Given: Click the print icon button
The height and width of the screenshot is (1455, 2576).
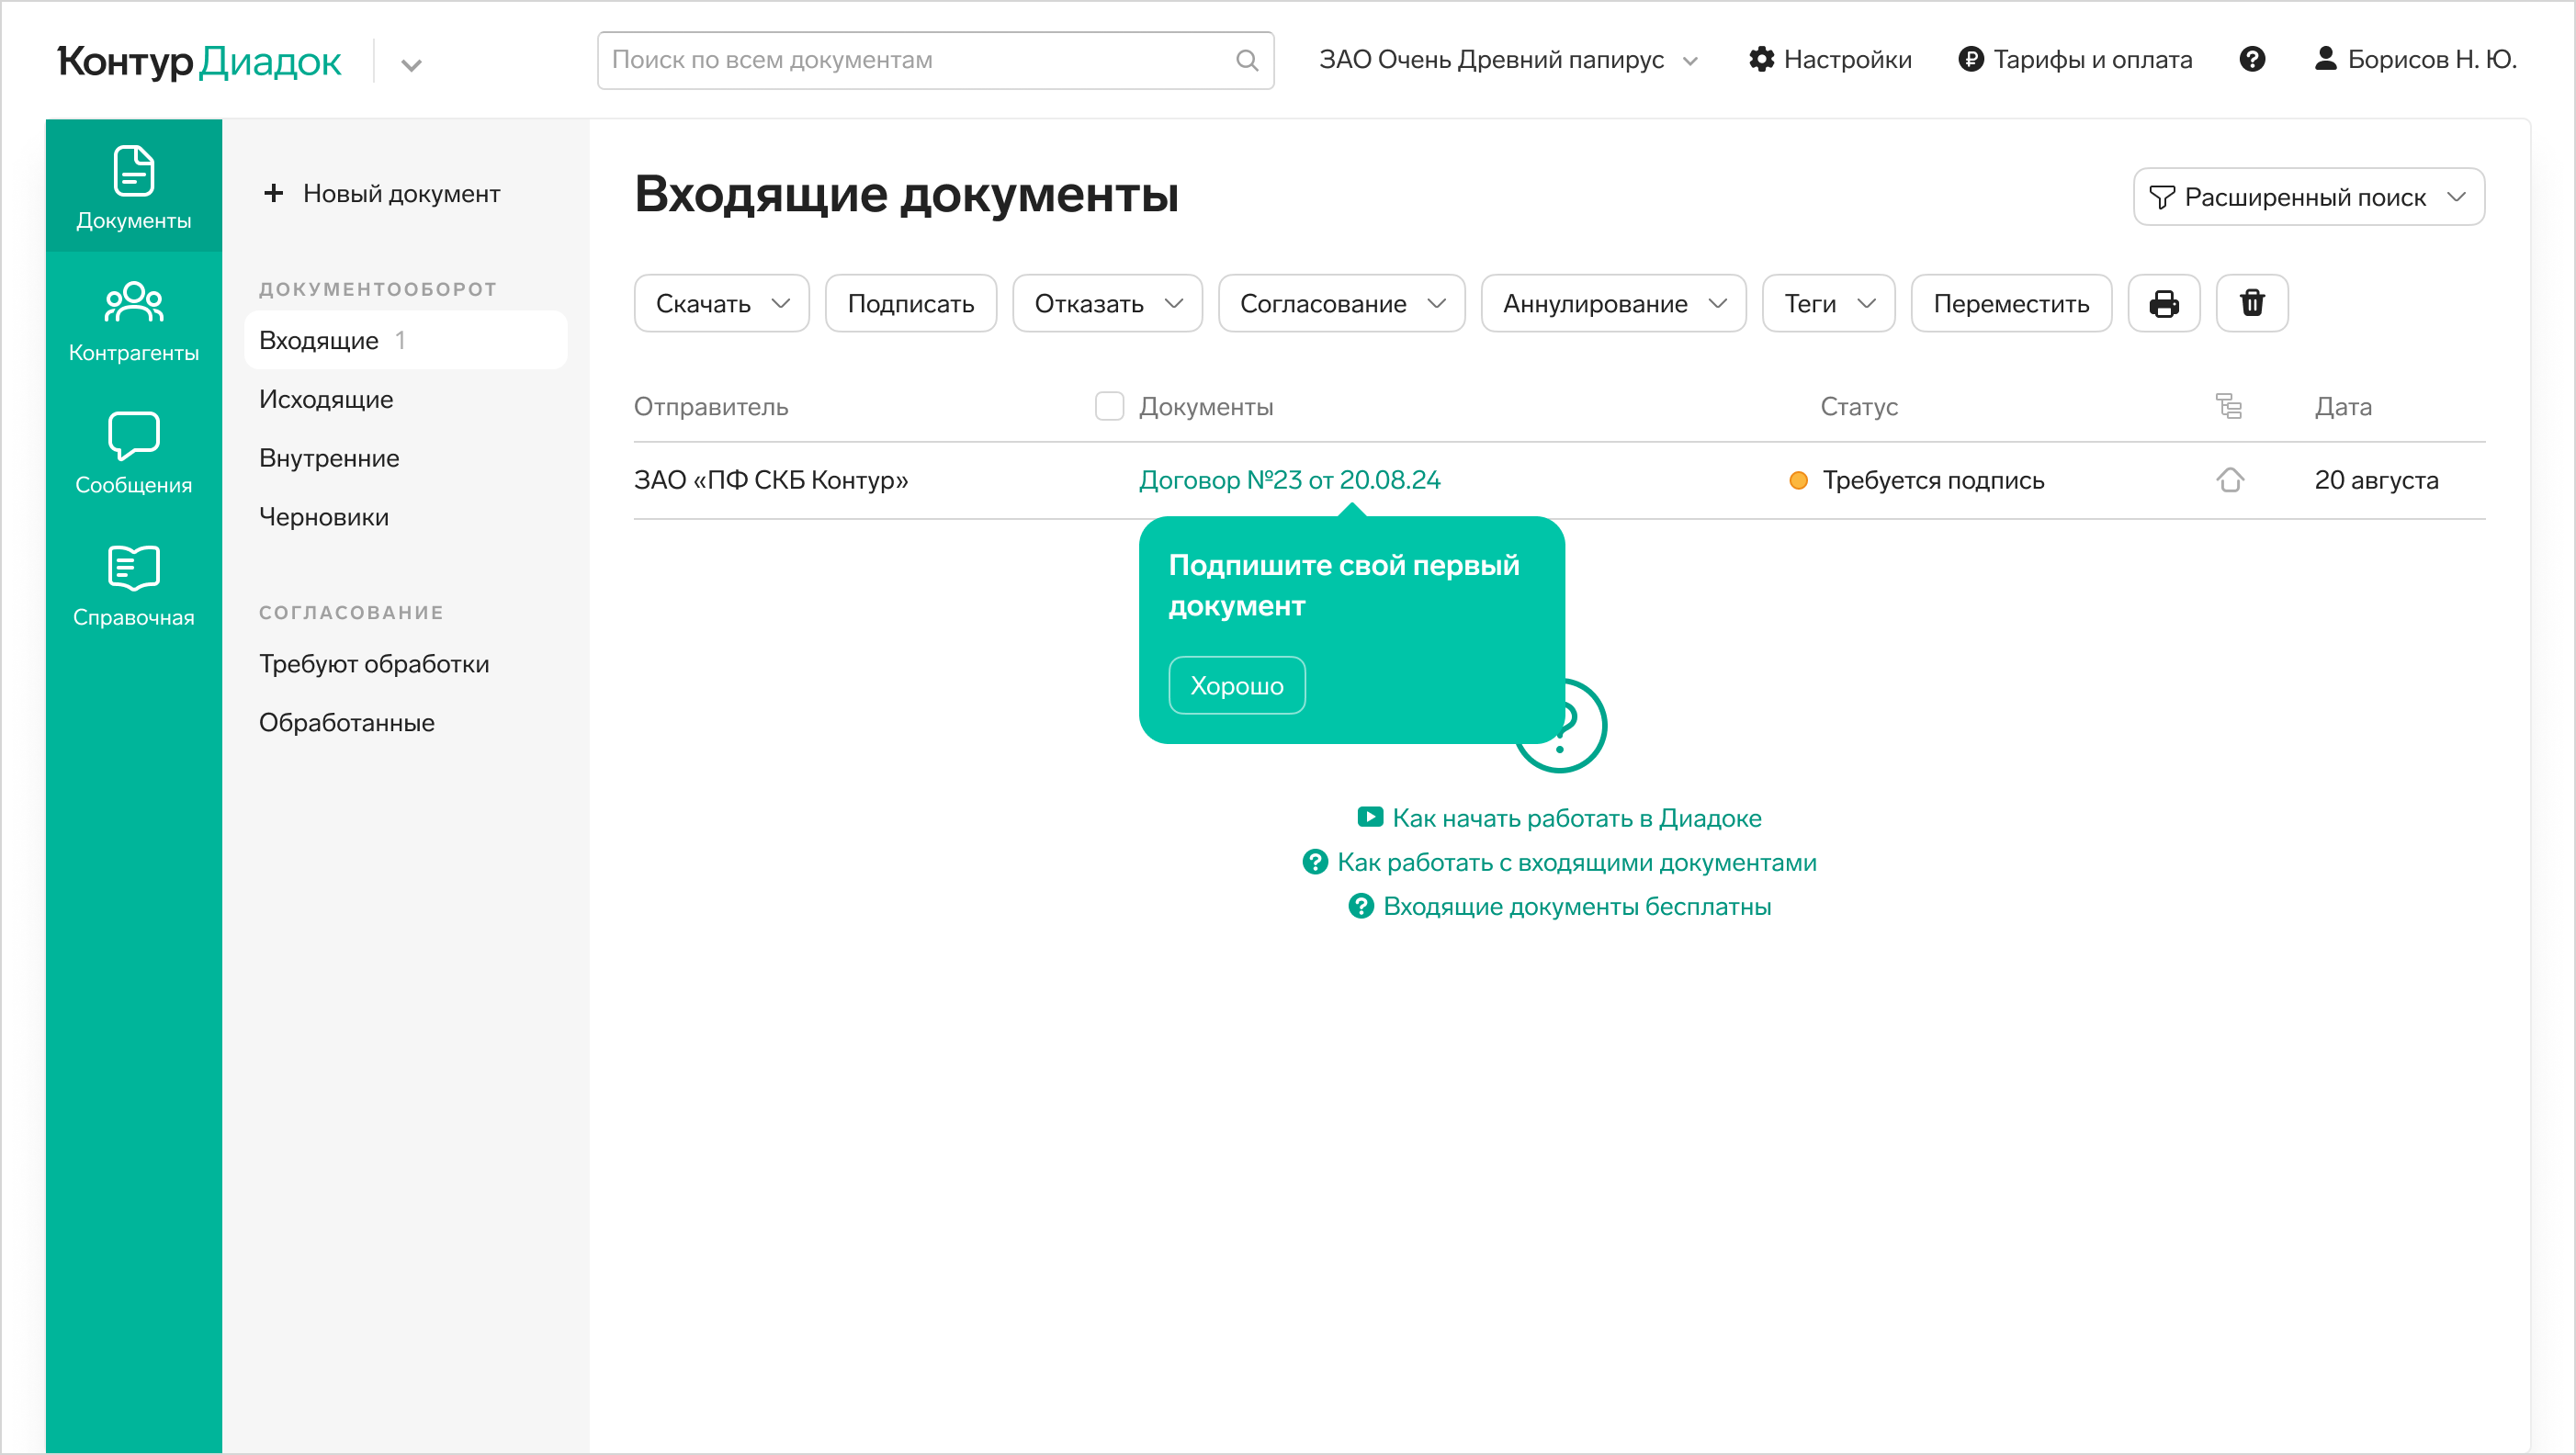Looking at the screenshot, I should 2163,303.
